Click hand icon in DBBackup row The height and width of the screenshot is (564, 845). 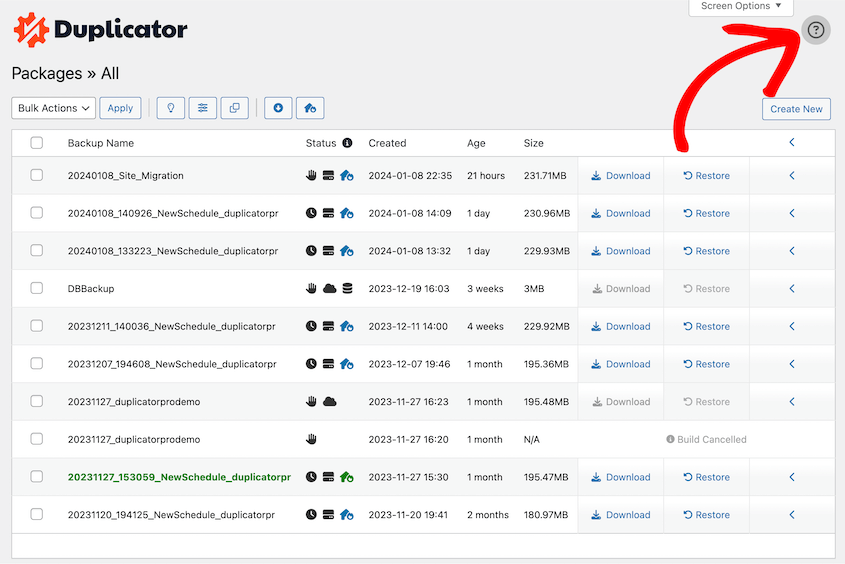pyautogui.click(x=311, y=288)
